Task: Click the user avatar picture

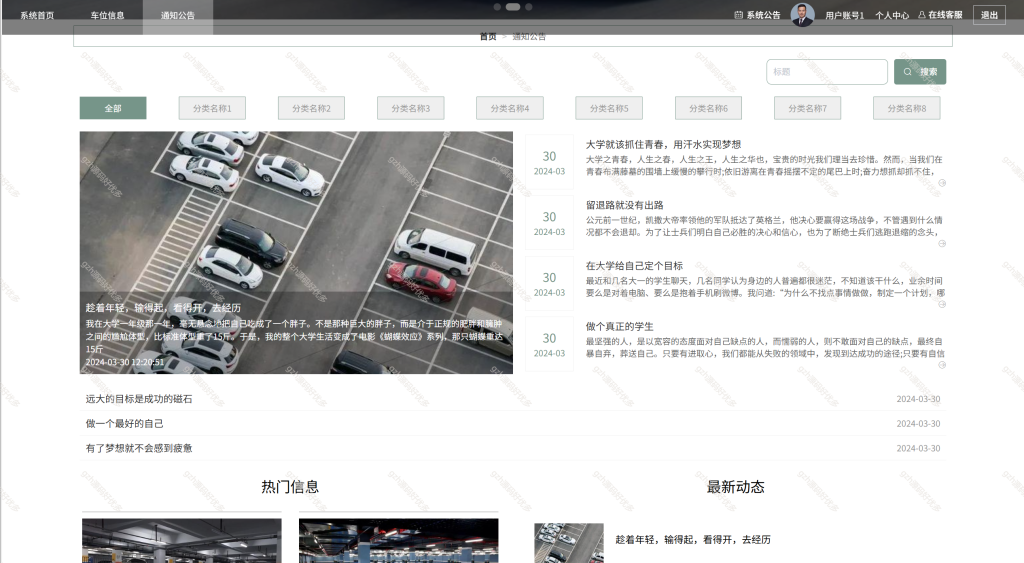Action: (x=802, y=14)
